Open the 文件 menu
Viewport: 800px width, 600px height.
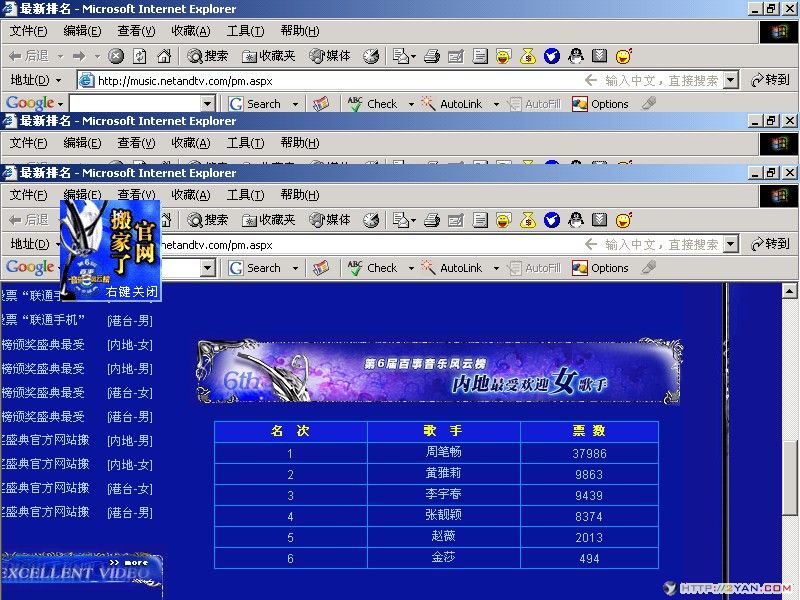[x=27, y=195]
